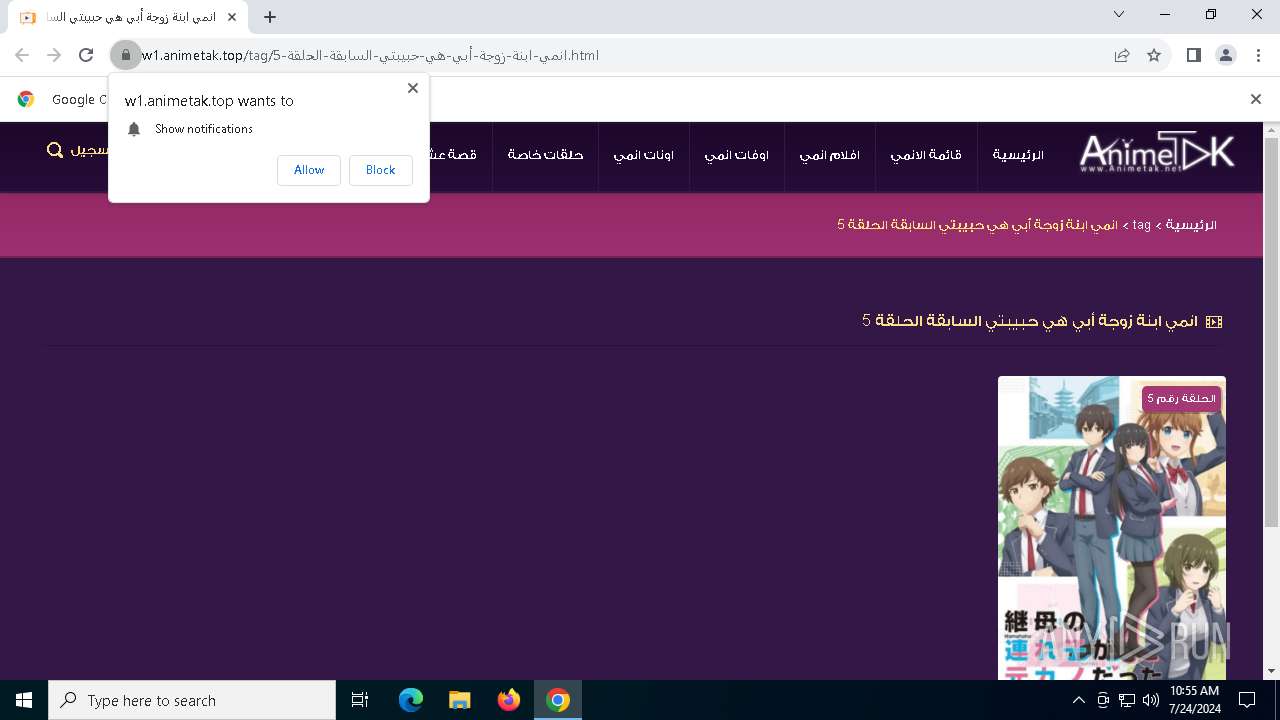Open the episode 5 poster thumbnail
The height and width of the screenshot is (720, 1280).
click(x=1112, y=528)
